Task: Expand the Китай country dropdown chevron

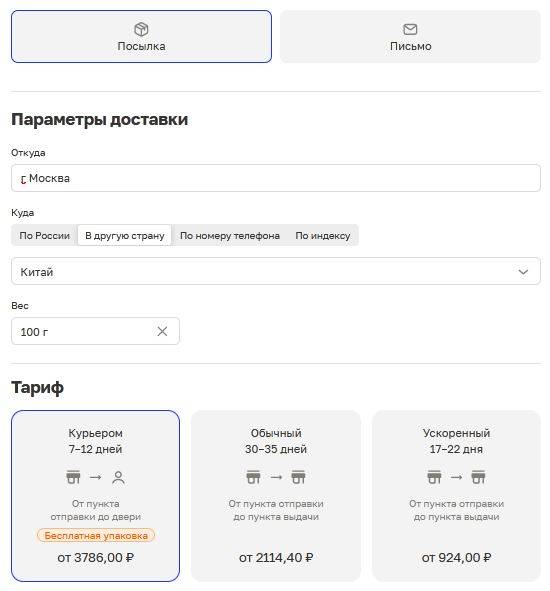Action: point(523,272)
